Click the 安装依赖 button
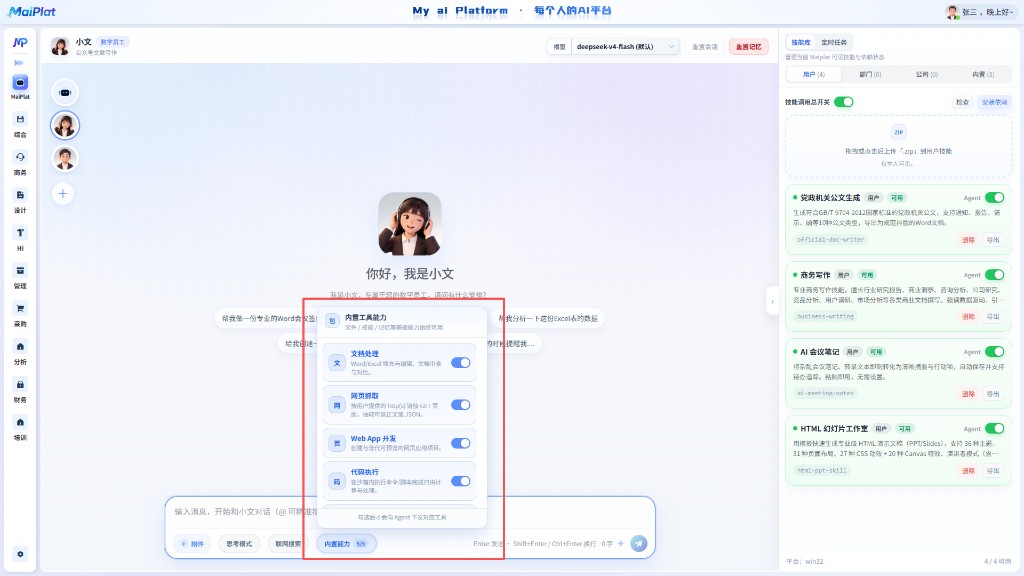Screen dimensions: 1024x576 (994, 102)
